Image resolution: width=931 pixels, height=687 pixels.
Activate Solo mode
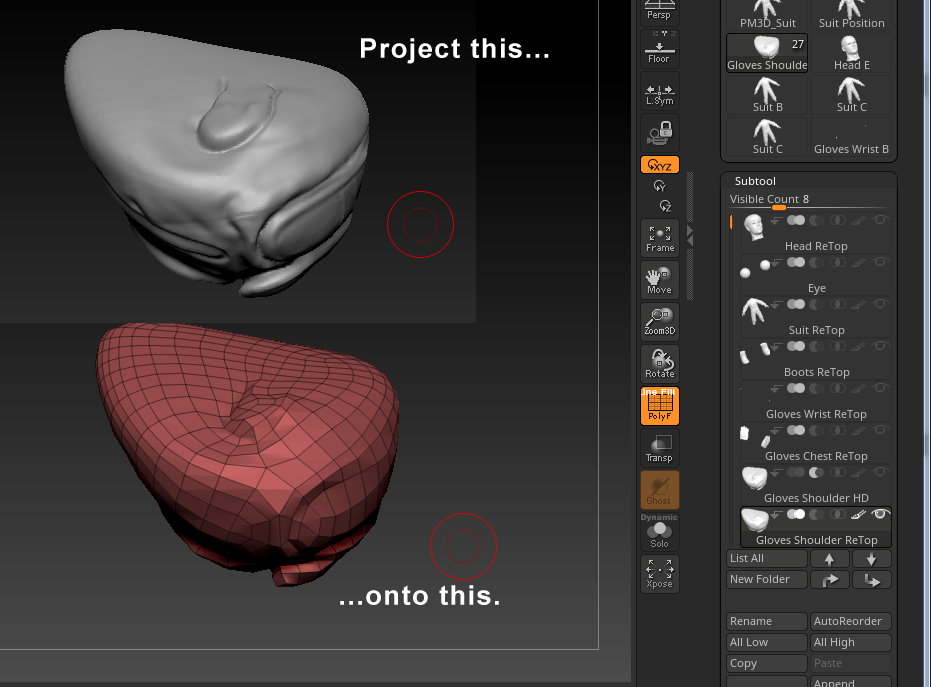[x=660, y=533]
